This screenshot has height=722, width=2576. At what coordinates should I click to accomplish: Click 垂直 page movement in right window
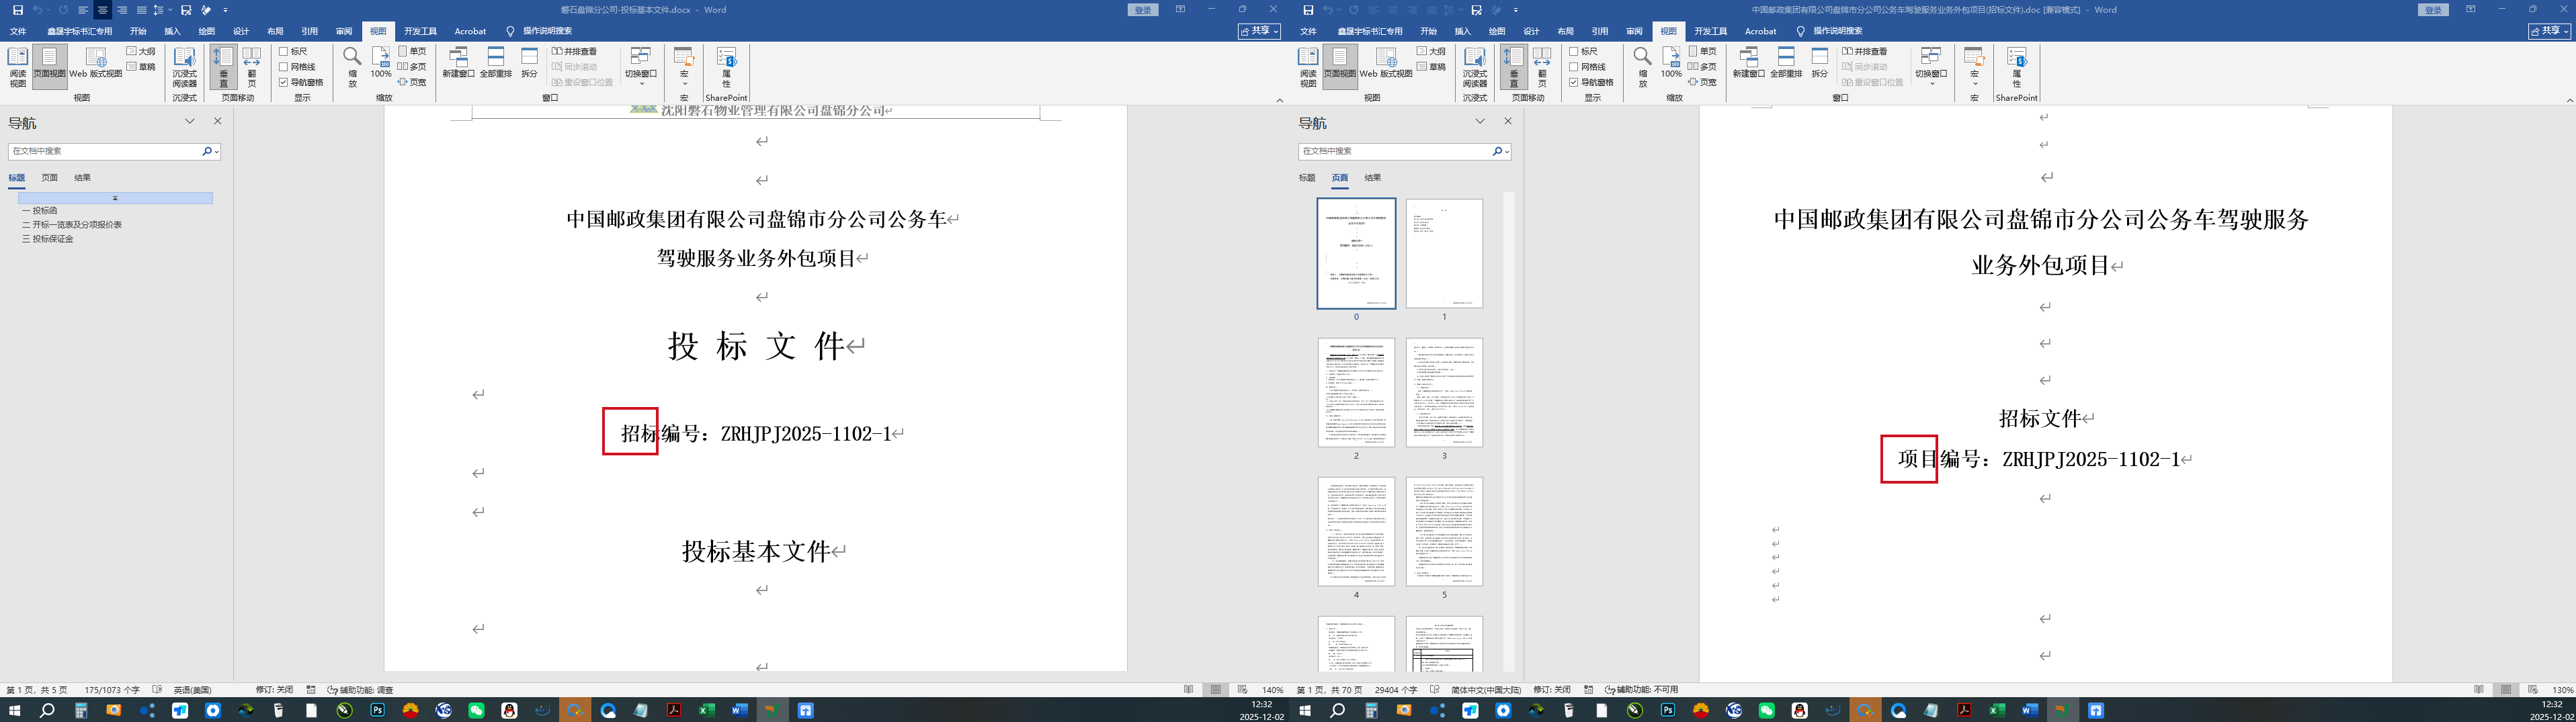coord(1514,67)
